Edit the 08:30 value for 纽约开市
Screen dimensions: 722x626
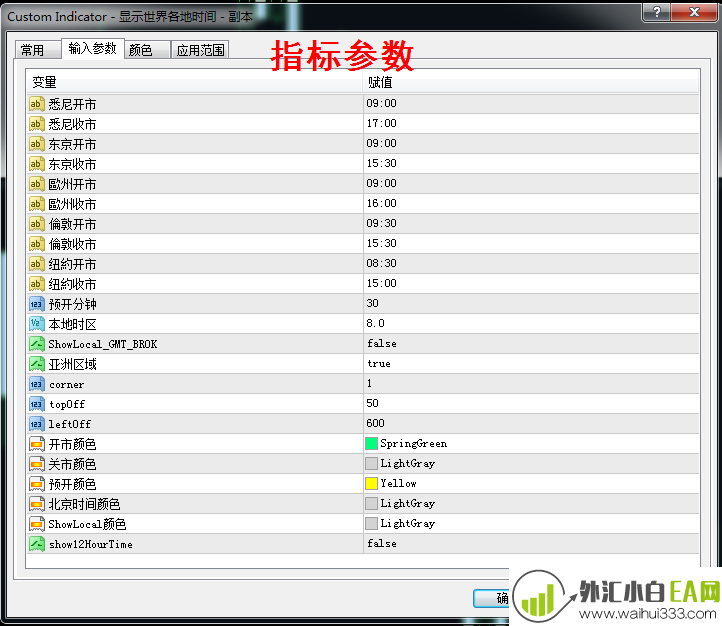pos(381,263)
